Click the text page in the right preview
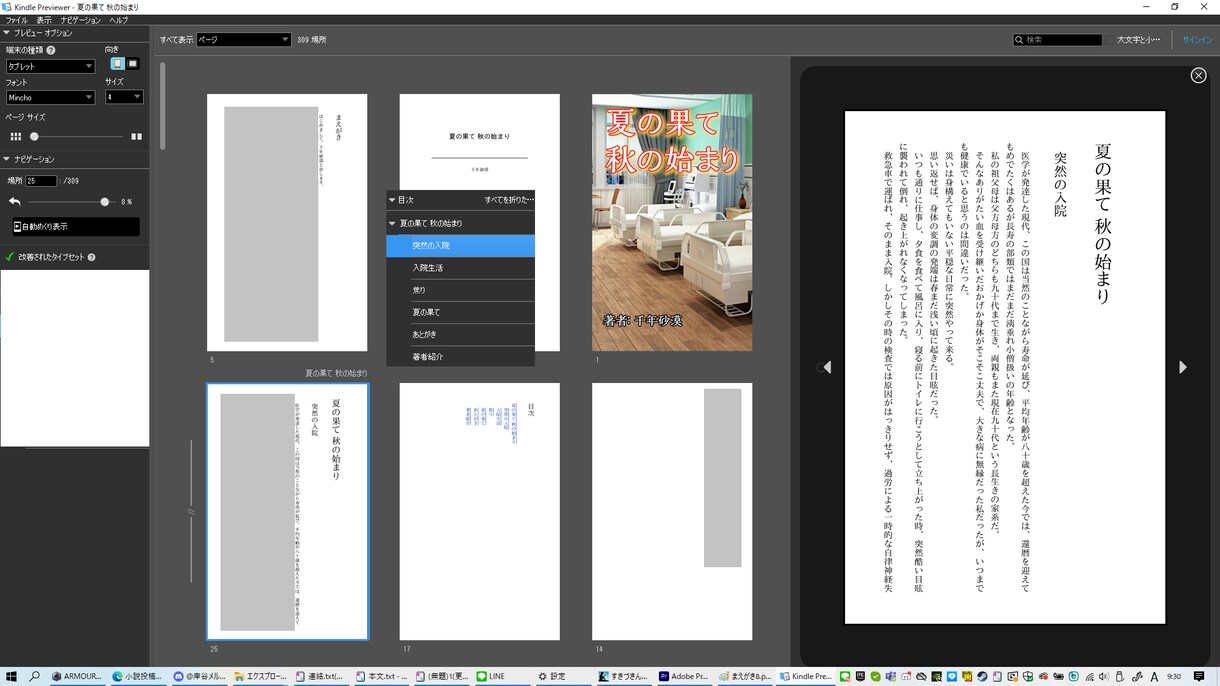The width and height of the screenshot is (1220, 686). click(x=1005, y=367)
